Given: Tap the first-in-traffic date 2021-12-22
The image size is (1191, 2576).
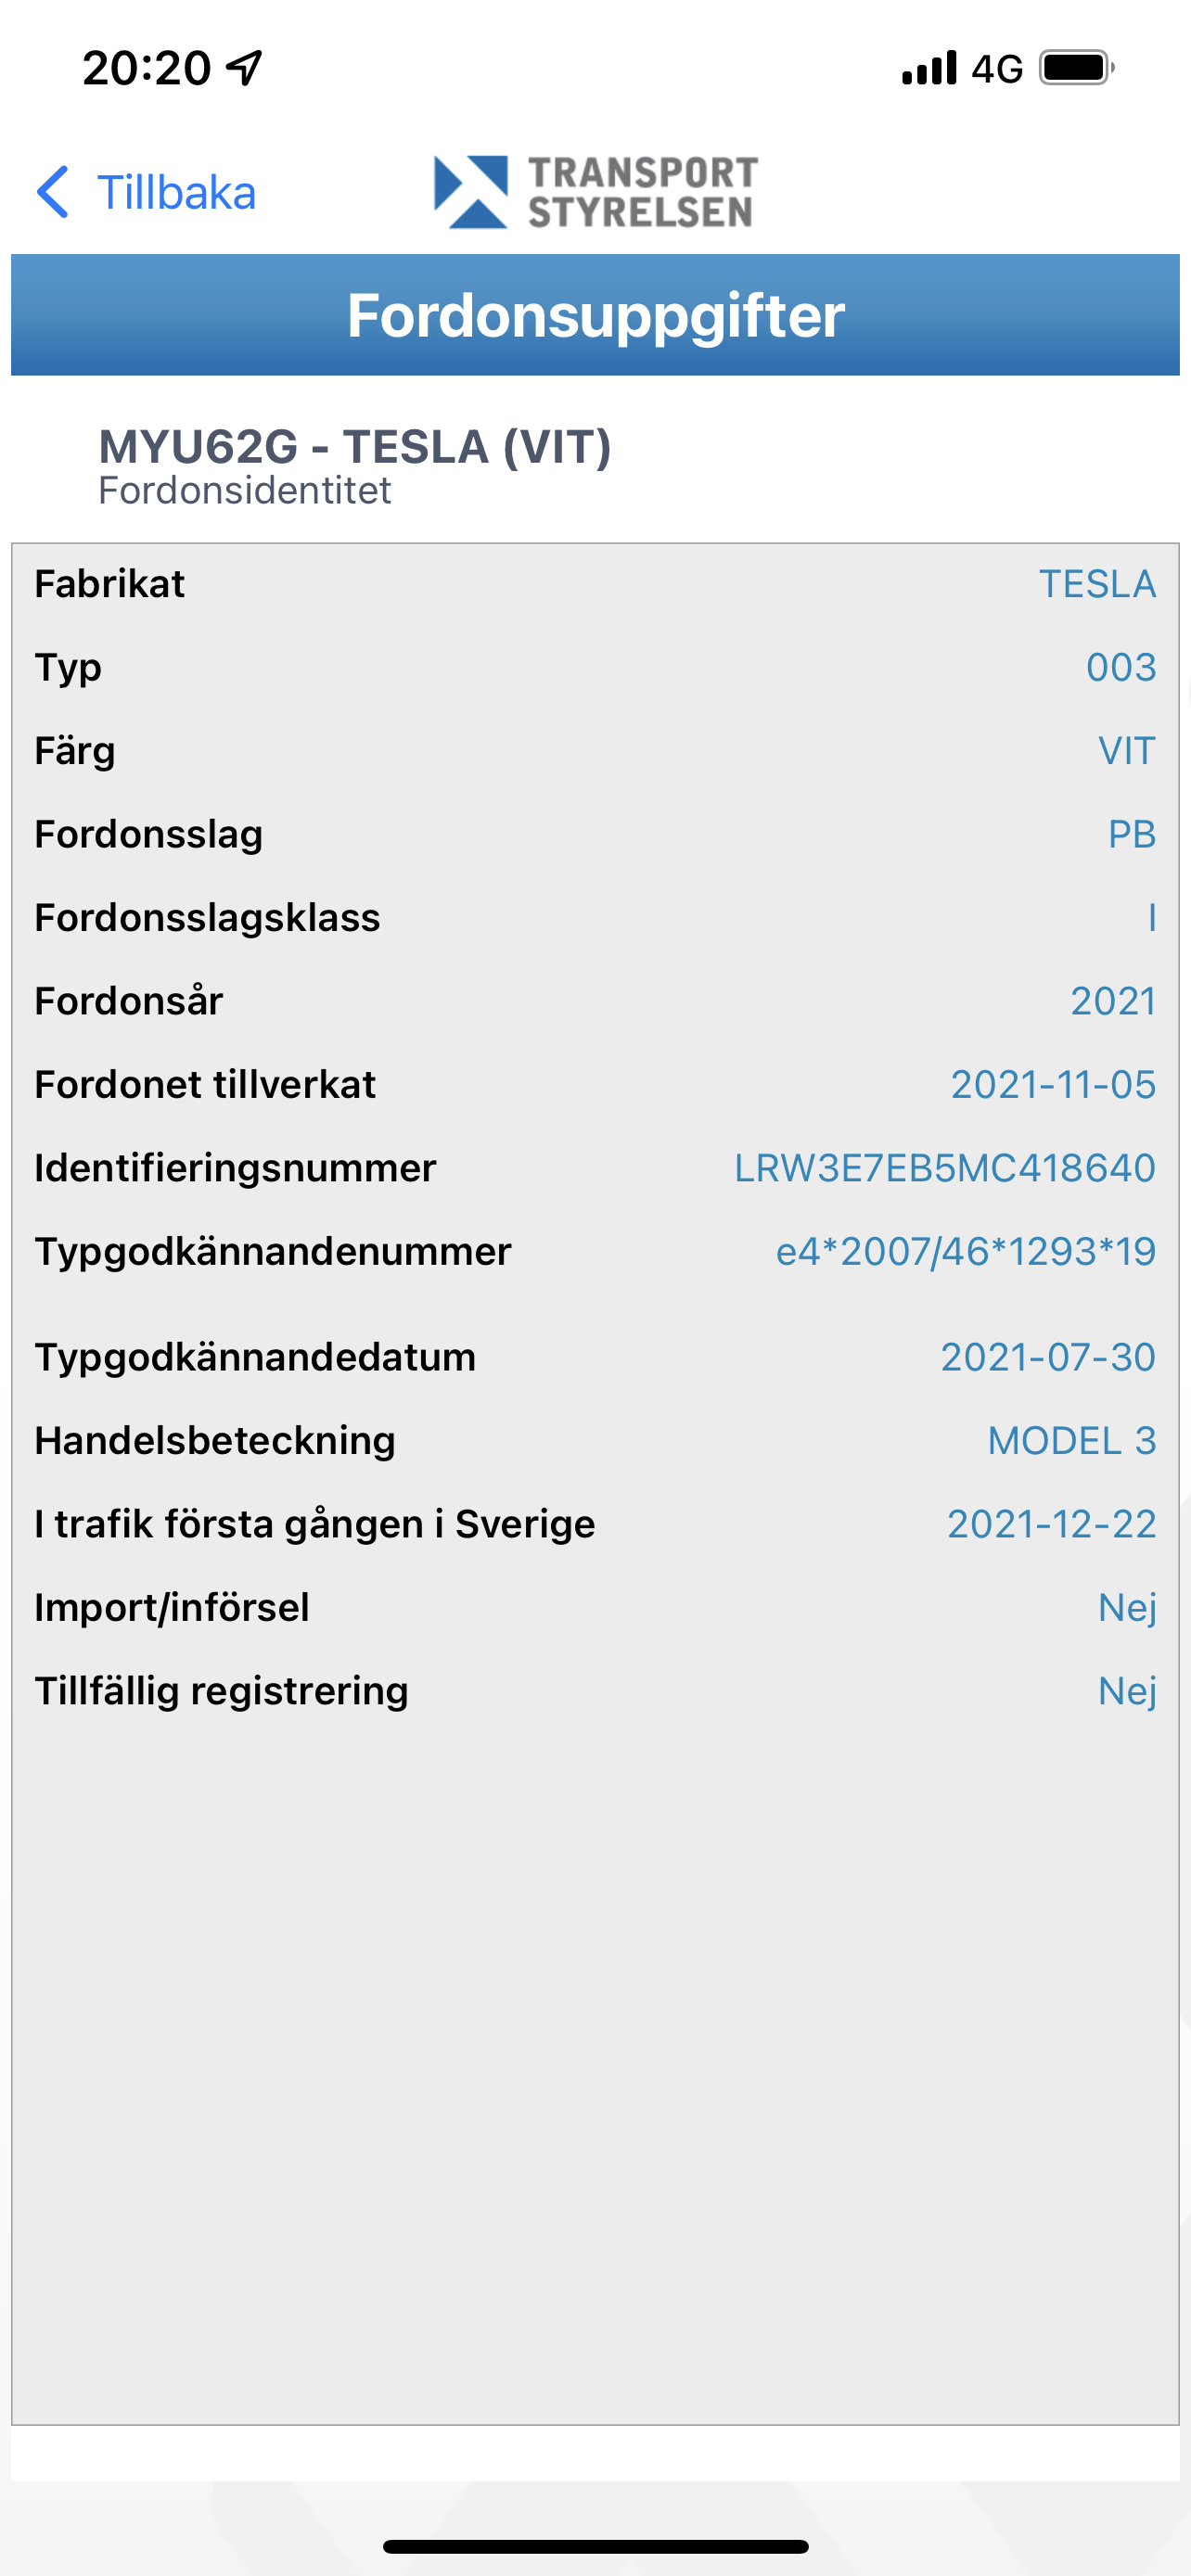Looking at the screenshot, I should (1051, 1524).
